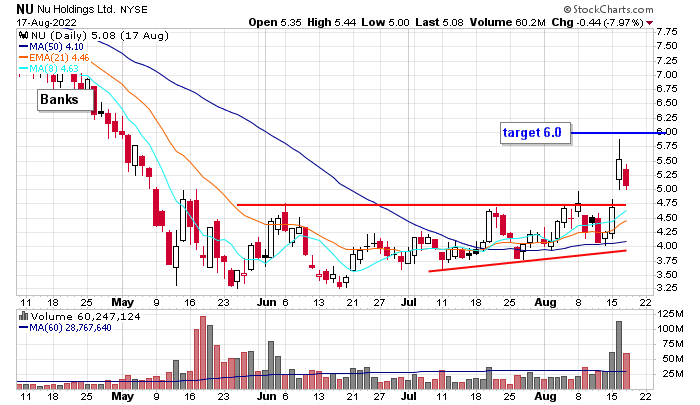Image resolution: width=700 pixels, height=405 pixels.
Task: Click the MA(60) 28,767,640 legend label
Action: [x=71, y=328]
